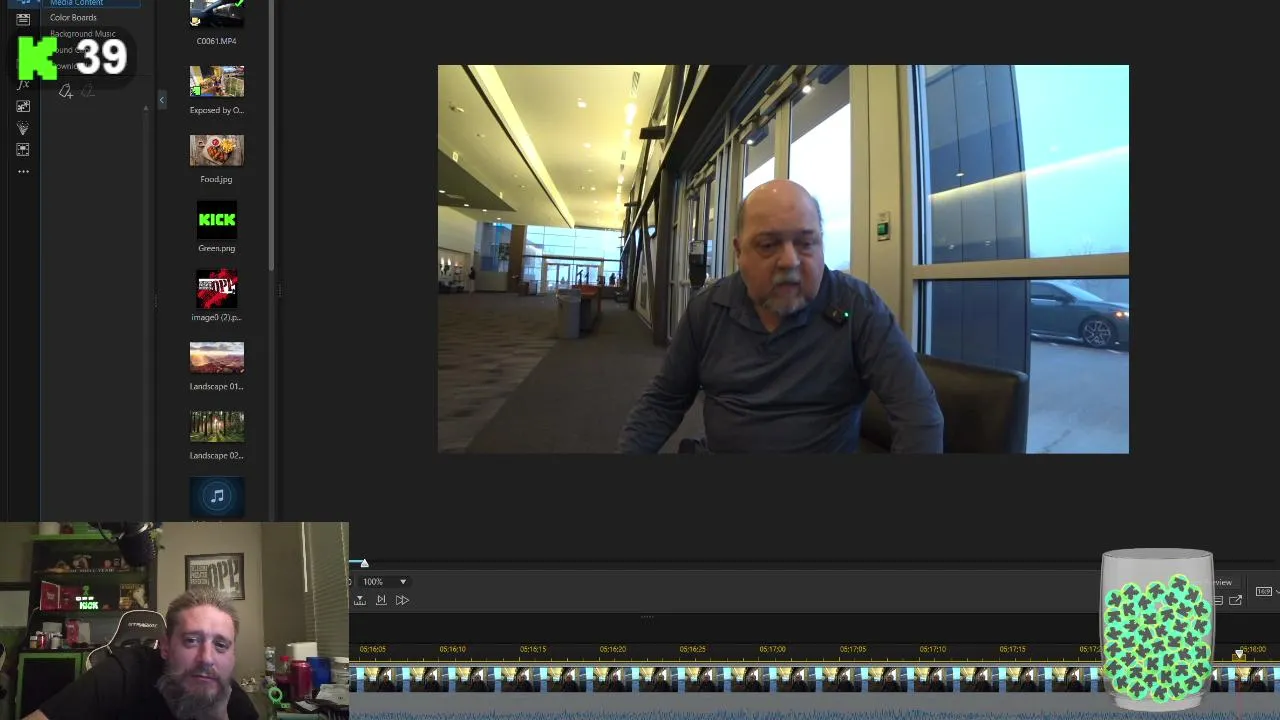Viewport: 1280px width, 720px height.
Task: Select the Background Music category
Action: click(83, 34)
